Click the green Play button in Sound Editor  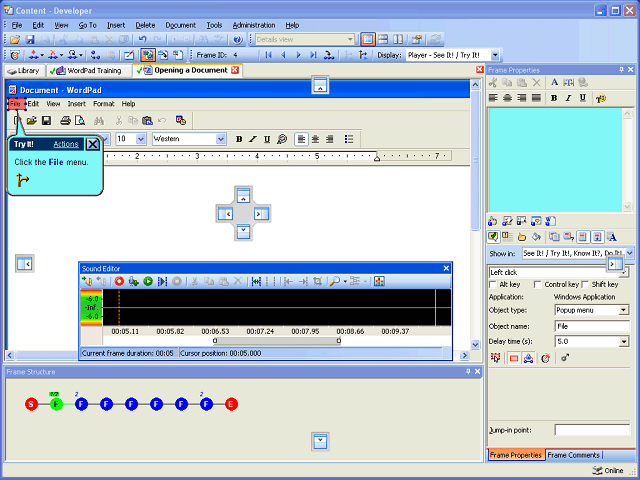[x=148, y=281]
